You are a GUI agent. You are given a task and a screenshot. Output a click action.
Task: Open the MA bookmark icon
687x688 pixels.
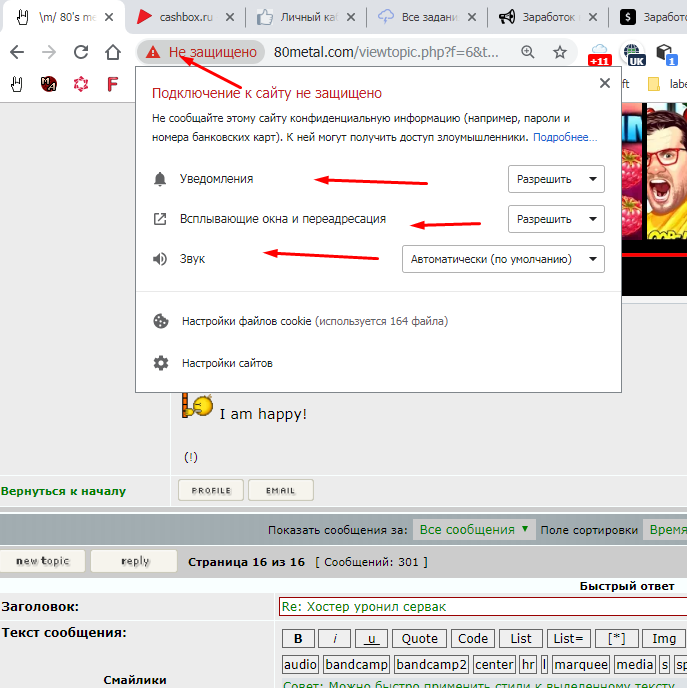click(x=49, y=84)
